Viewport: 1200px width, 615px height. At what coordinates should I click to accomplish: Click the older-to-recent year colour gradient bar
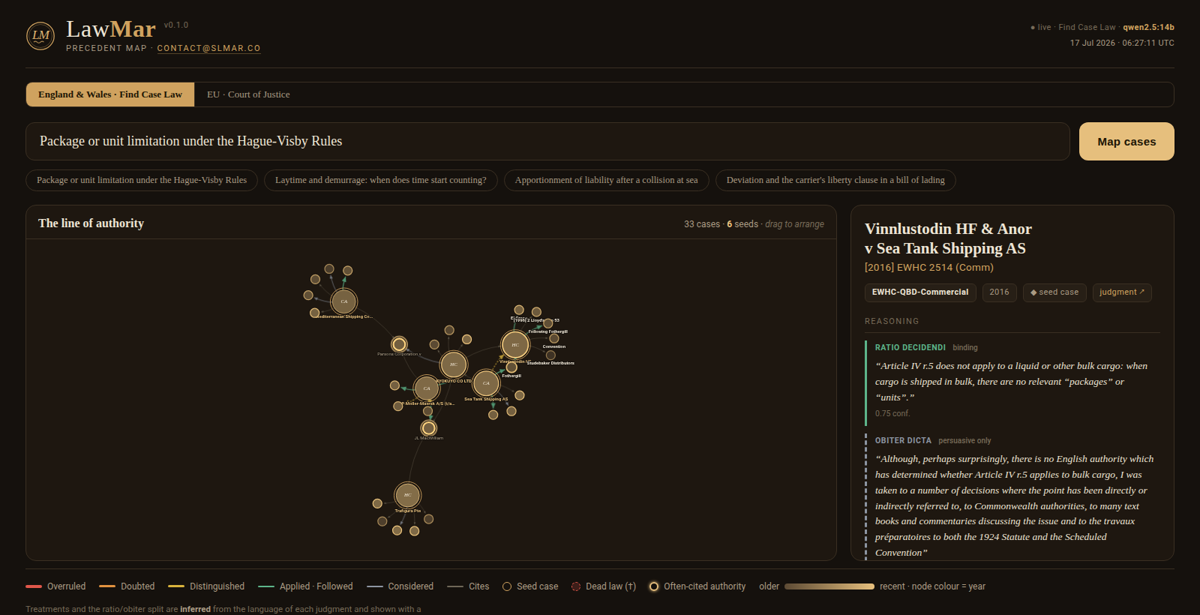[829, 586]
